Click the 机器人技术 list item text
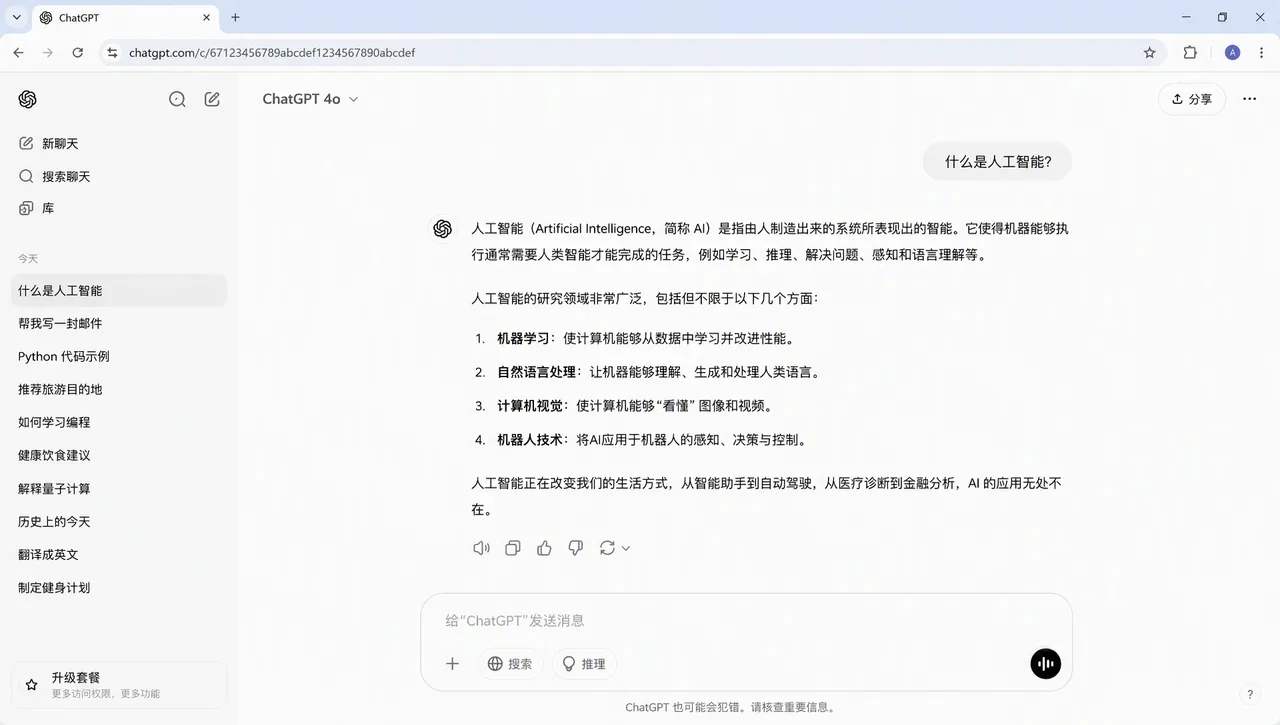The image size is (1280, 725). pos(530,440)
